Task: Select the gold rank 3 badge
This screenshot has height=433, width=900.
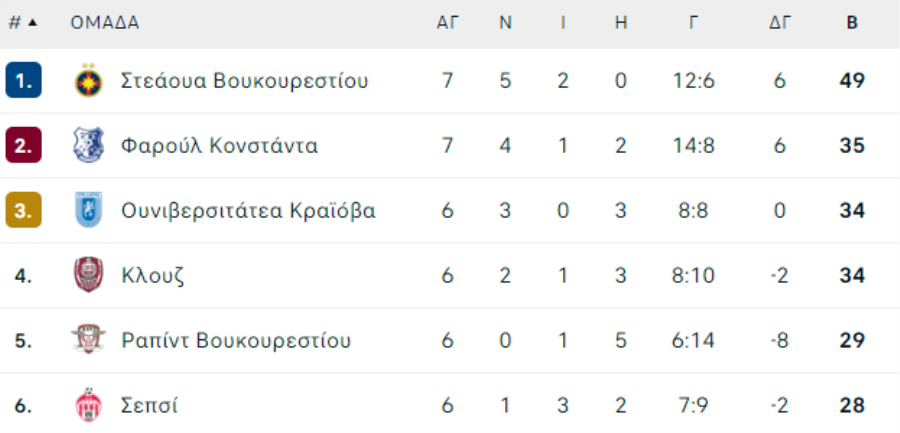Action: point(24,210)
